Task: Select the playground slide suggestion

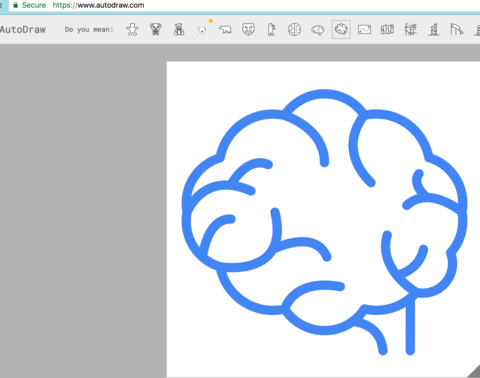Action: point(457,30)
